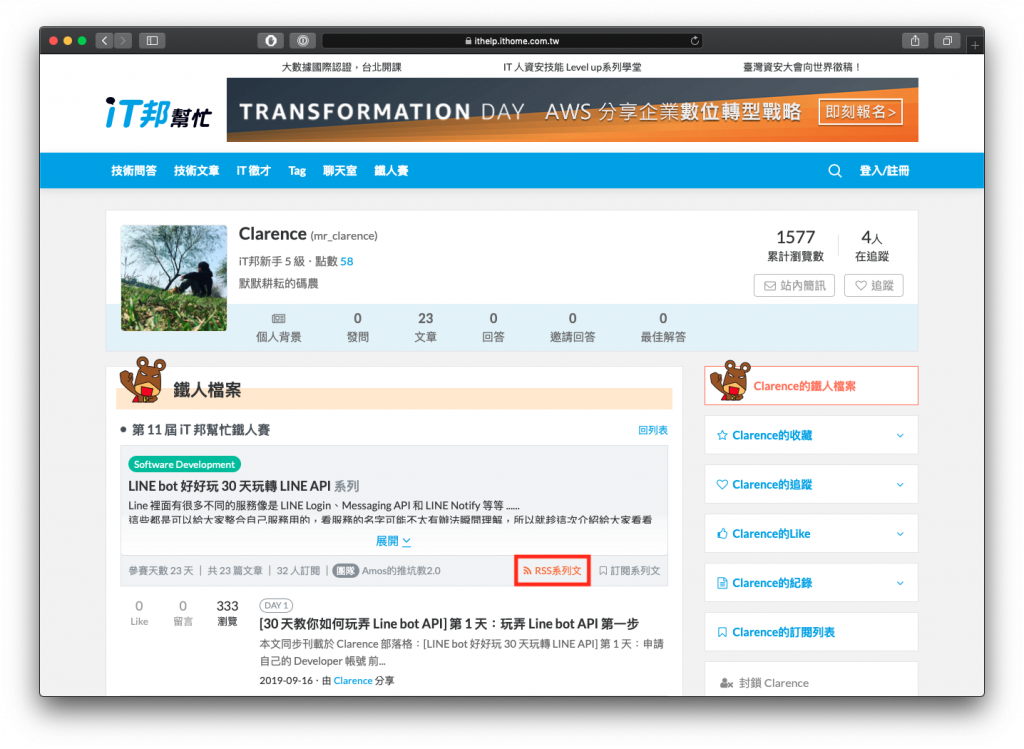The image size is (1024, 749).
Task: Expand the Clarence的Like chevron
Action: [900, 534]
